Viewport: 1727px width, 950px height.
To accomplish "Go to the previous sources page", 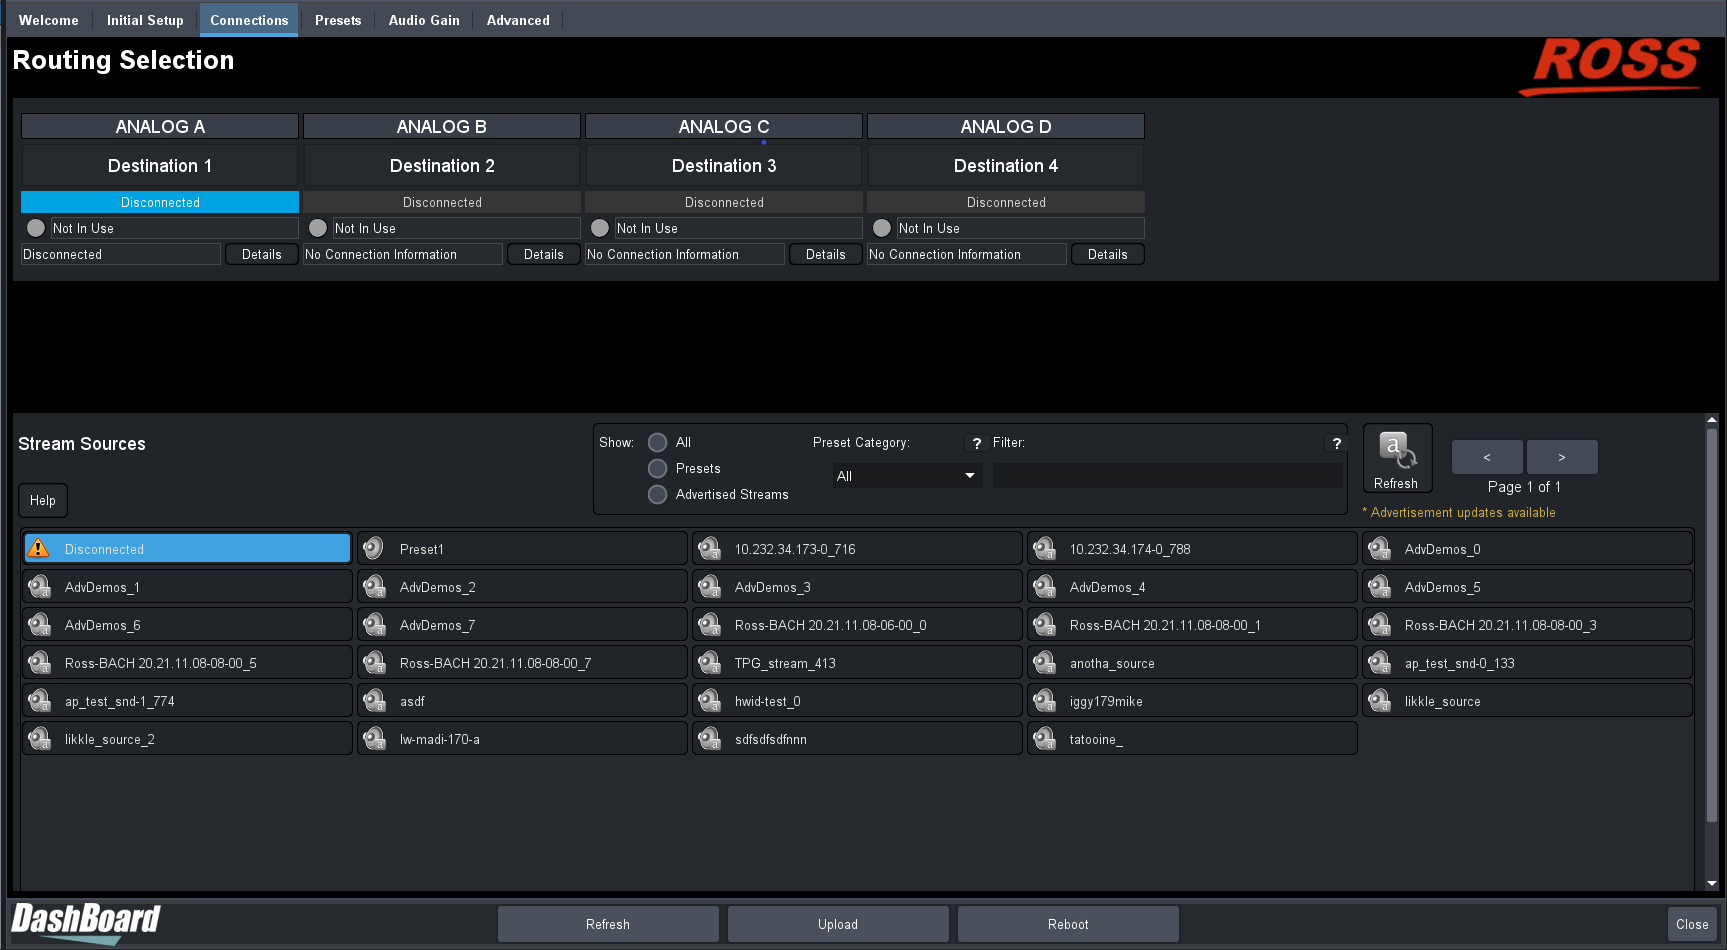I will pyautogui.click(x=1487, y=457).
